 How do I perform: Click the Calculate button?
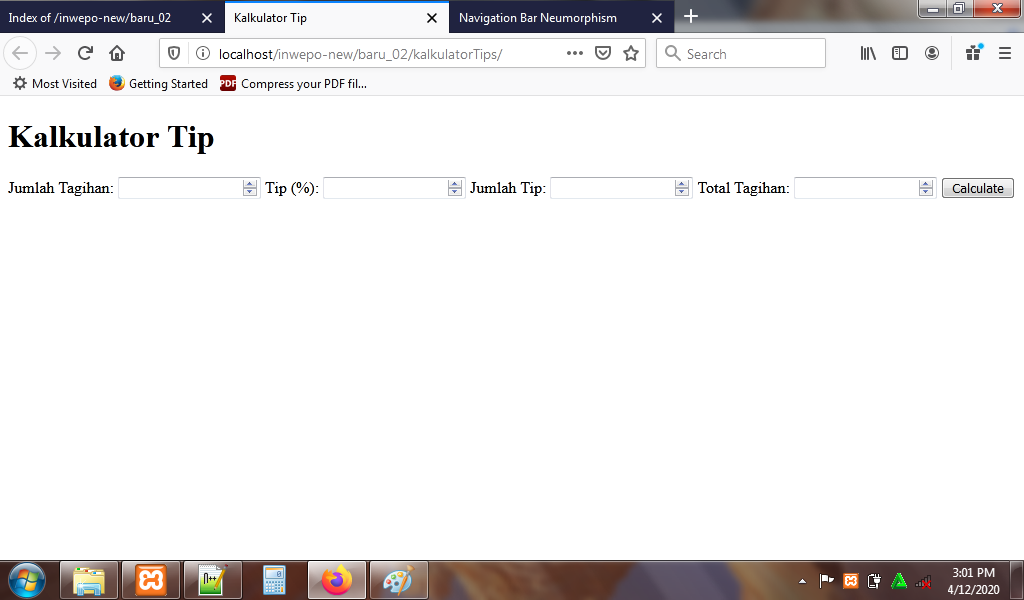click(x=978, y=188)
